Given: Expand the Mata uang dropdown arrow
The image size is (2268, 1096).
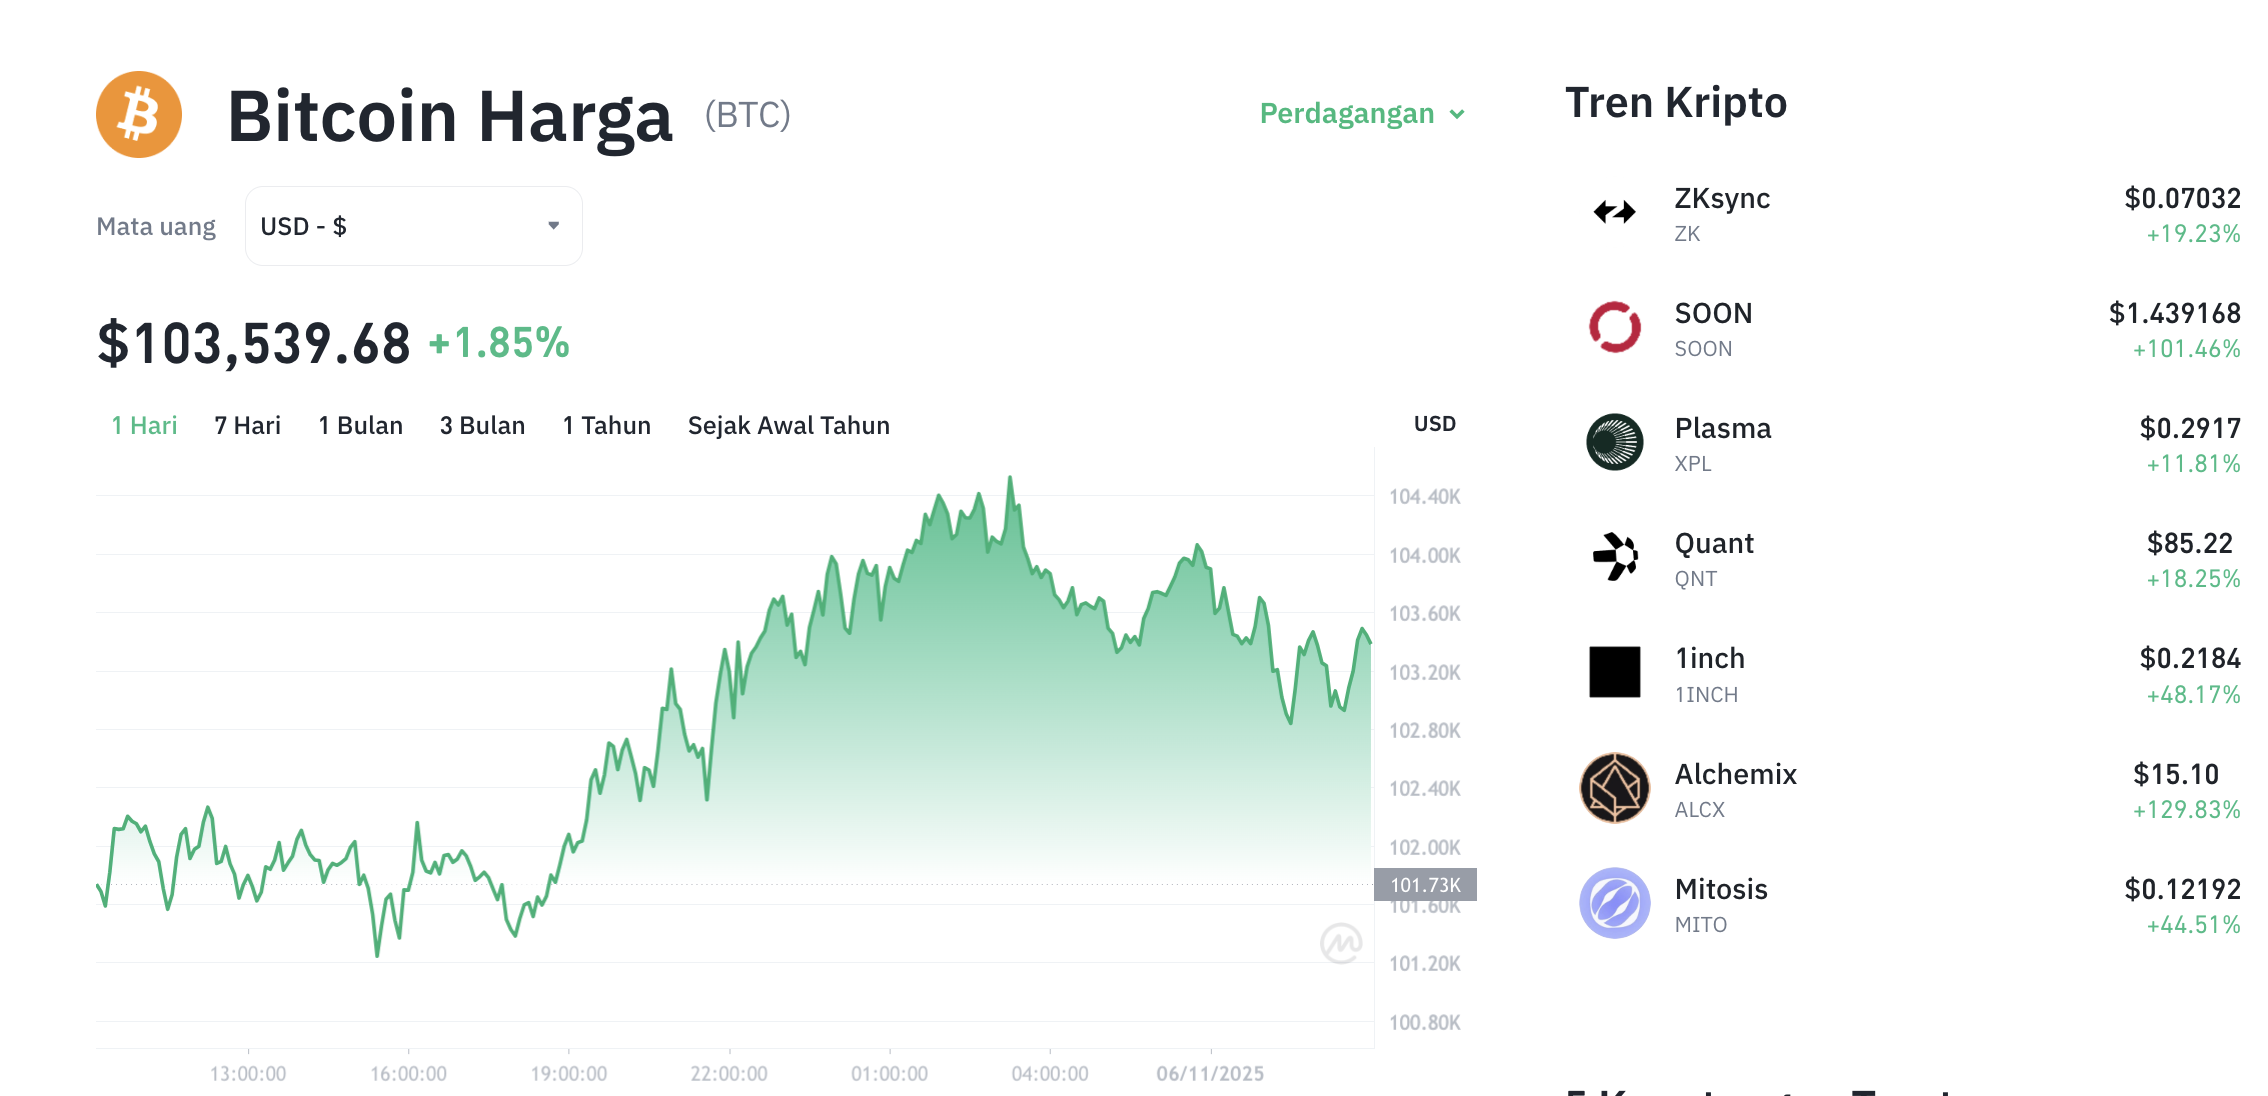Looking at the screenshot, I should (x=553, y=226).
